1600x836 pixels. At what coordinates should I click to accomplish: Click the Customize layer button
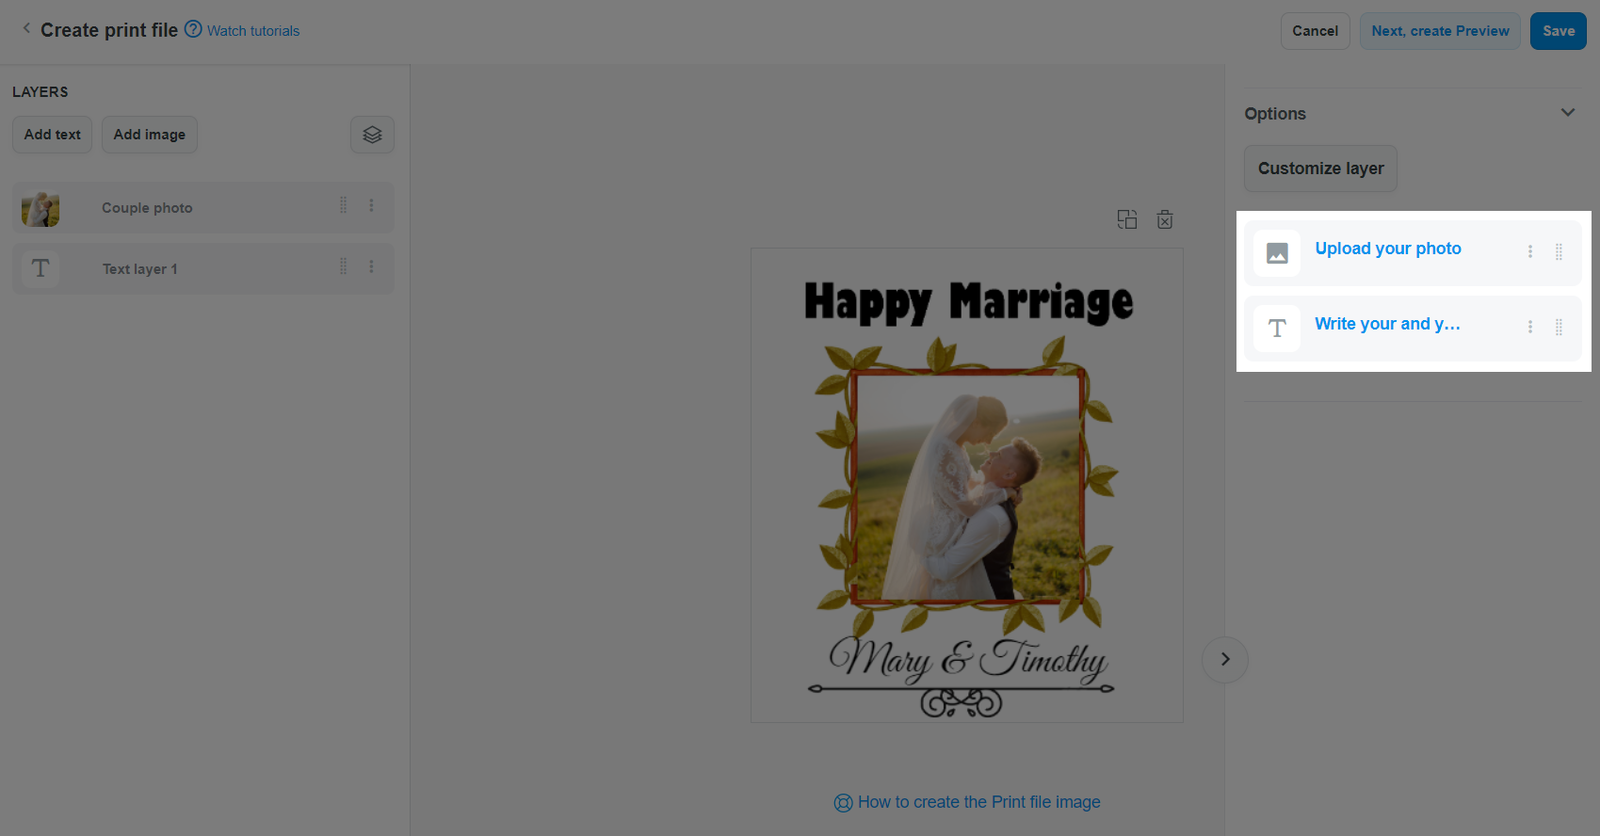1320,169
